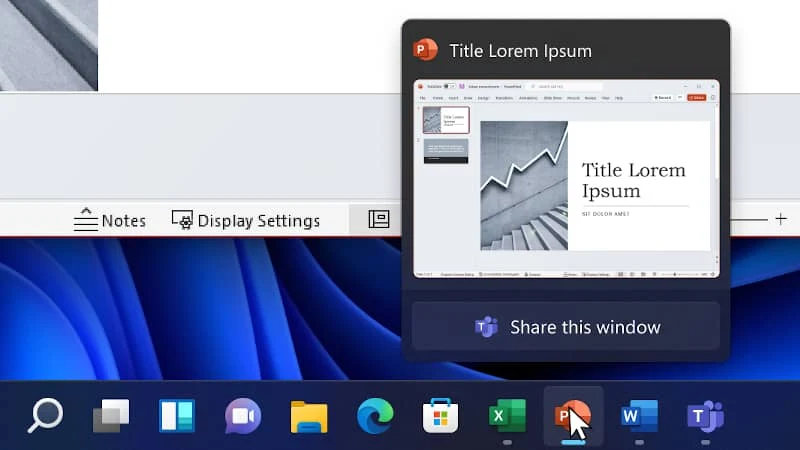Open Windows Search from the taskbar
Viewport: 800px width, 450px height.
coord(45,416)
